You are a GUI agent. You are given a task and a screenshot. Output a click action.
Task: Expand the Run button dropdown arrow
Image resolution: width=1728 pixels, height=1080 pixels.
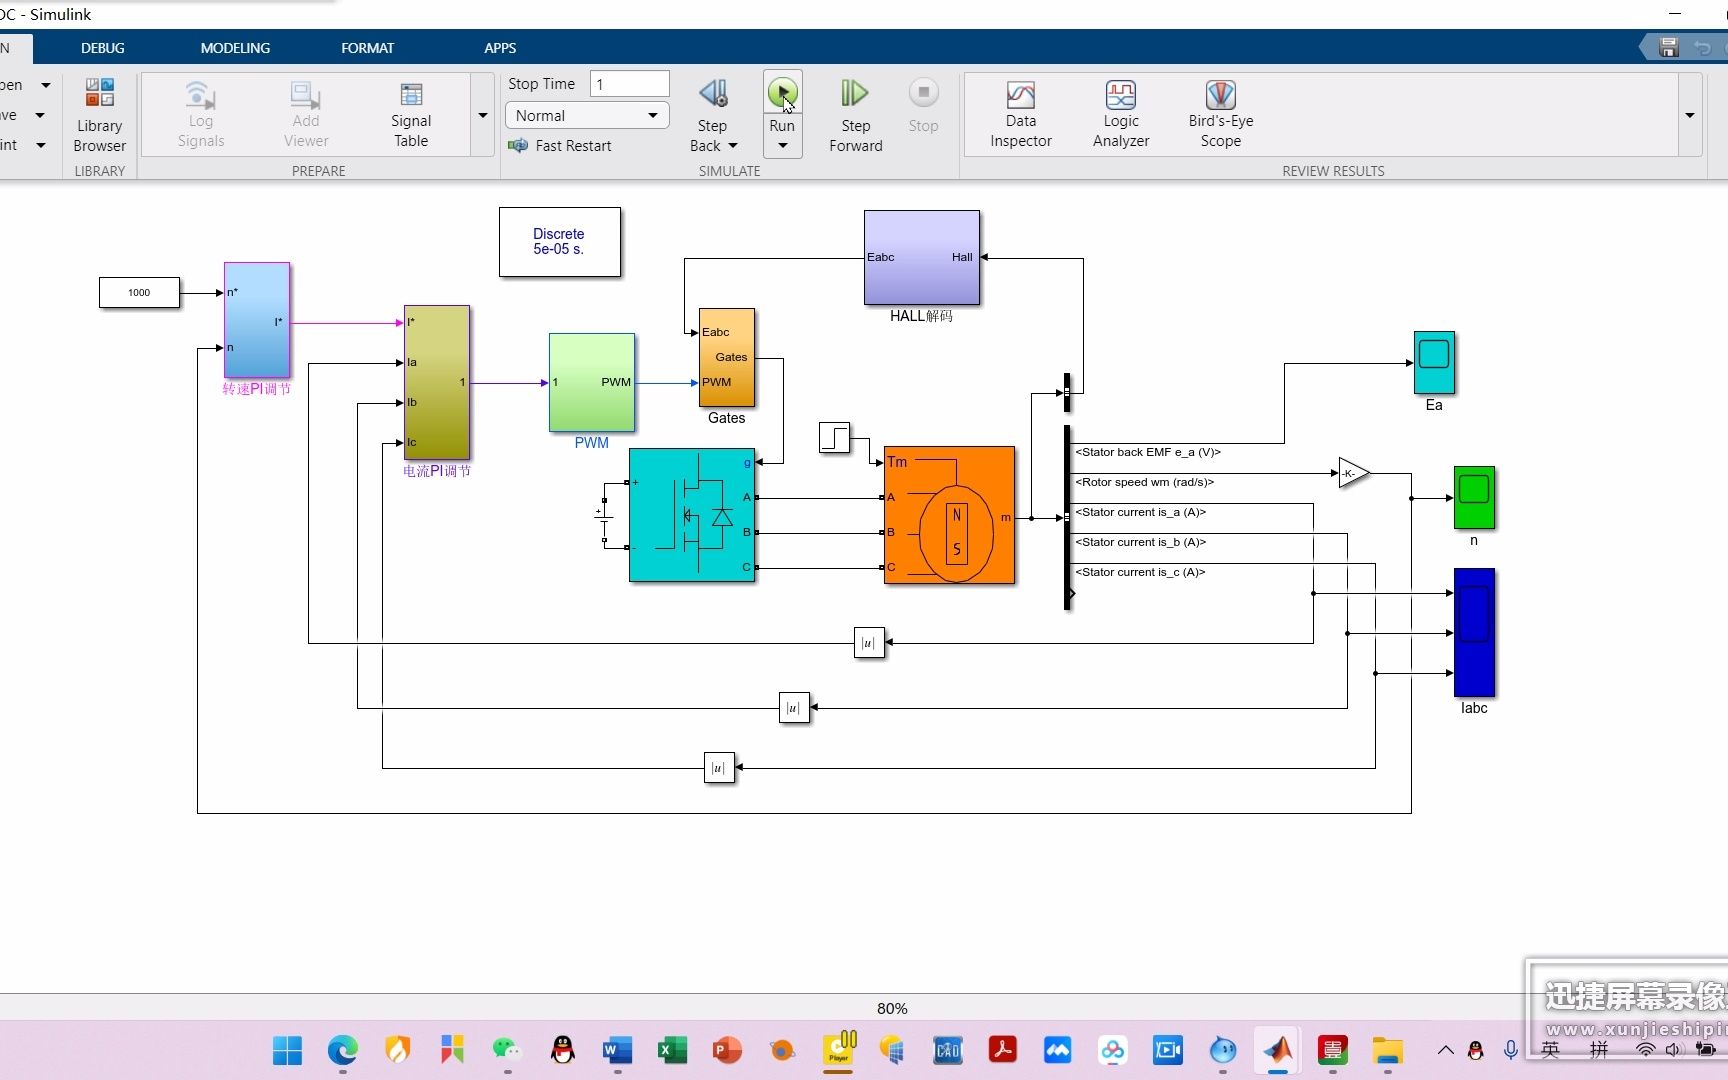point(782,145)
